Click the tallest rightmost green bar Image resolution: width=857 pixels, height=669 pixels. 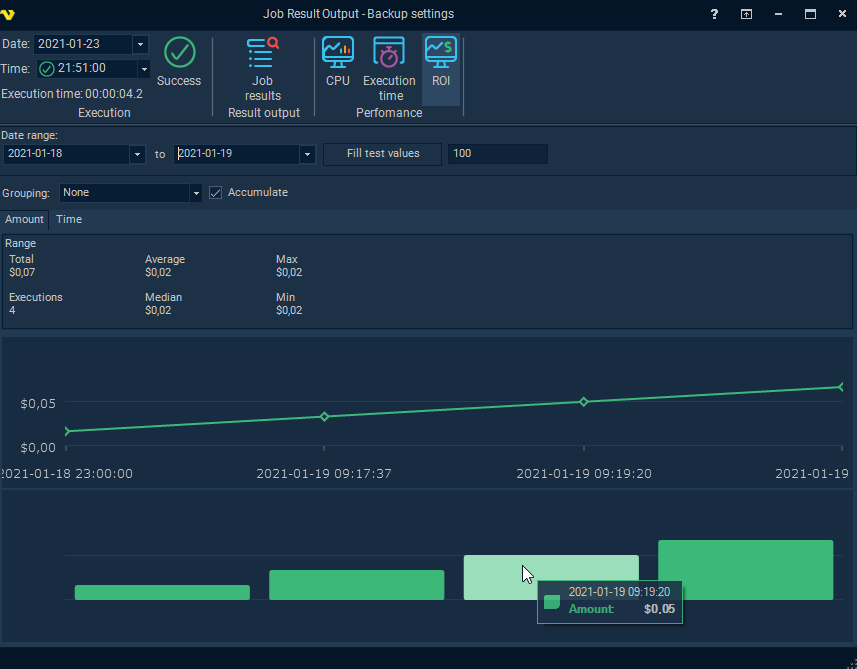pos(745,570)
